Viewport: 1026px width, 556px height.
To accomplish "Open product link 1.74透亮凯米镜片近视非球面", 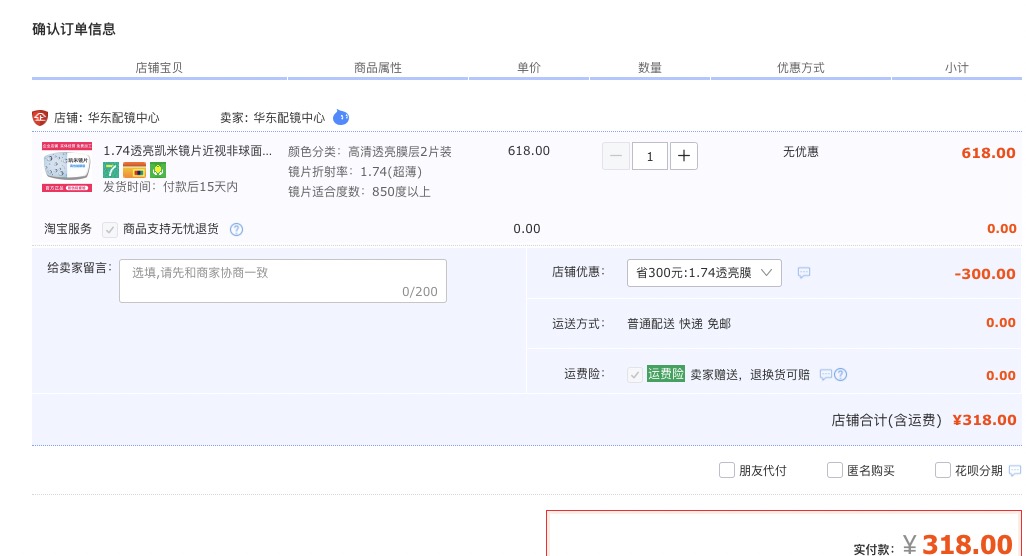I will click(188, 151).
